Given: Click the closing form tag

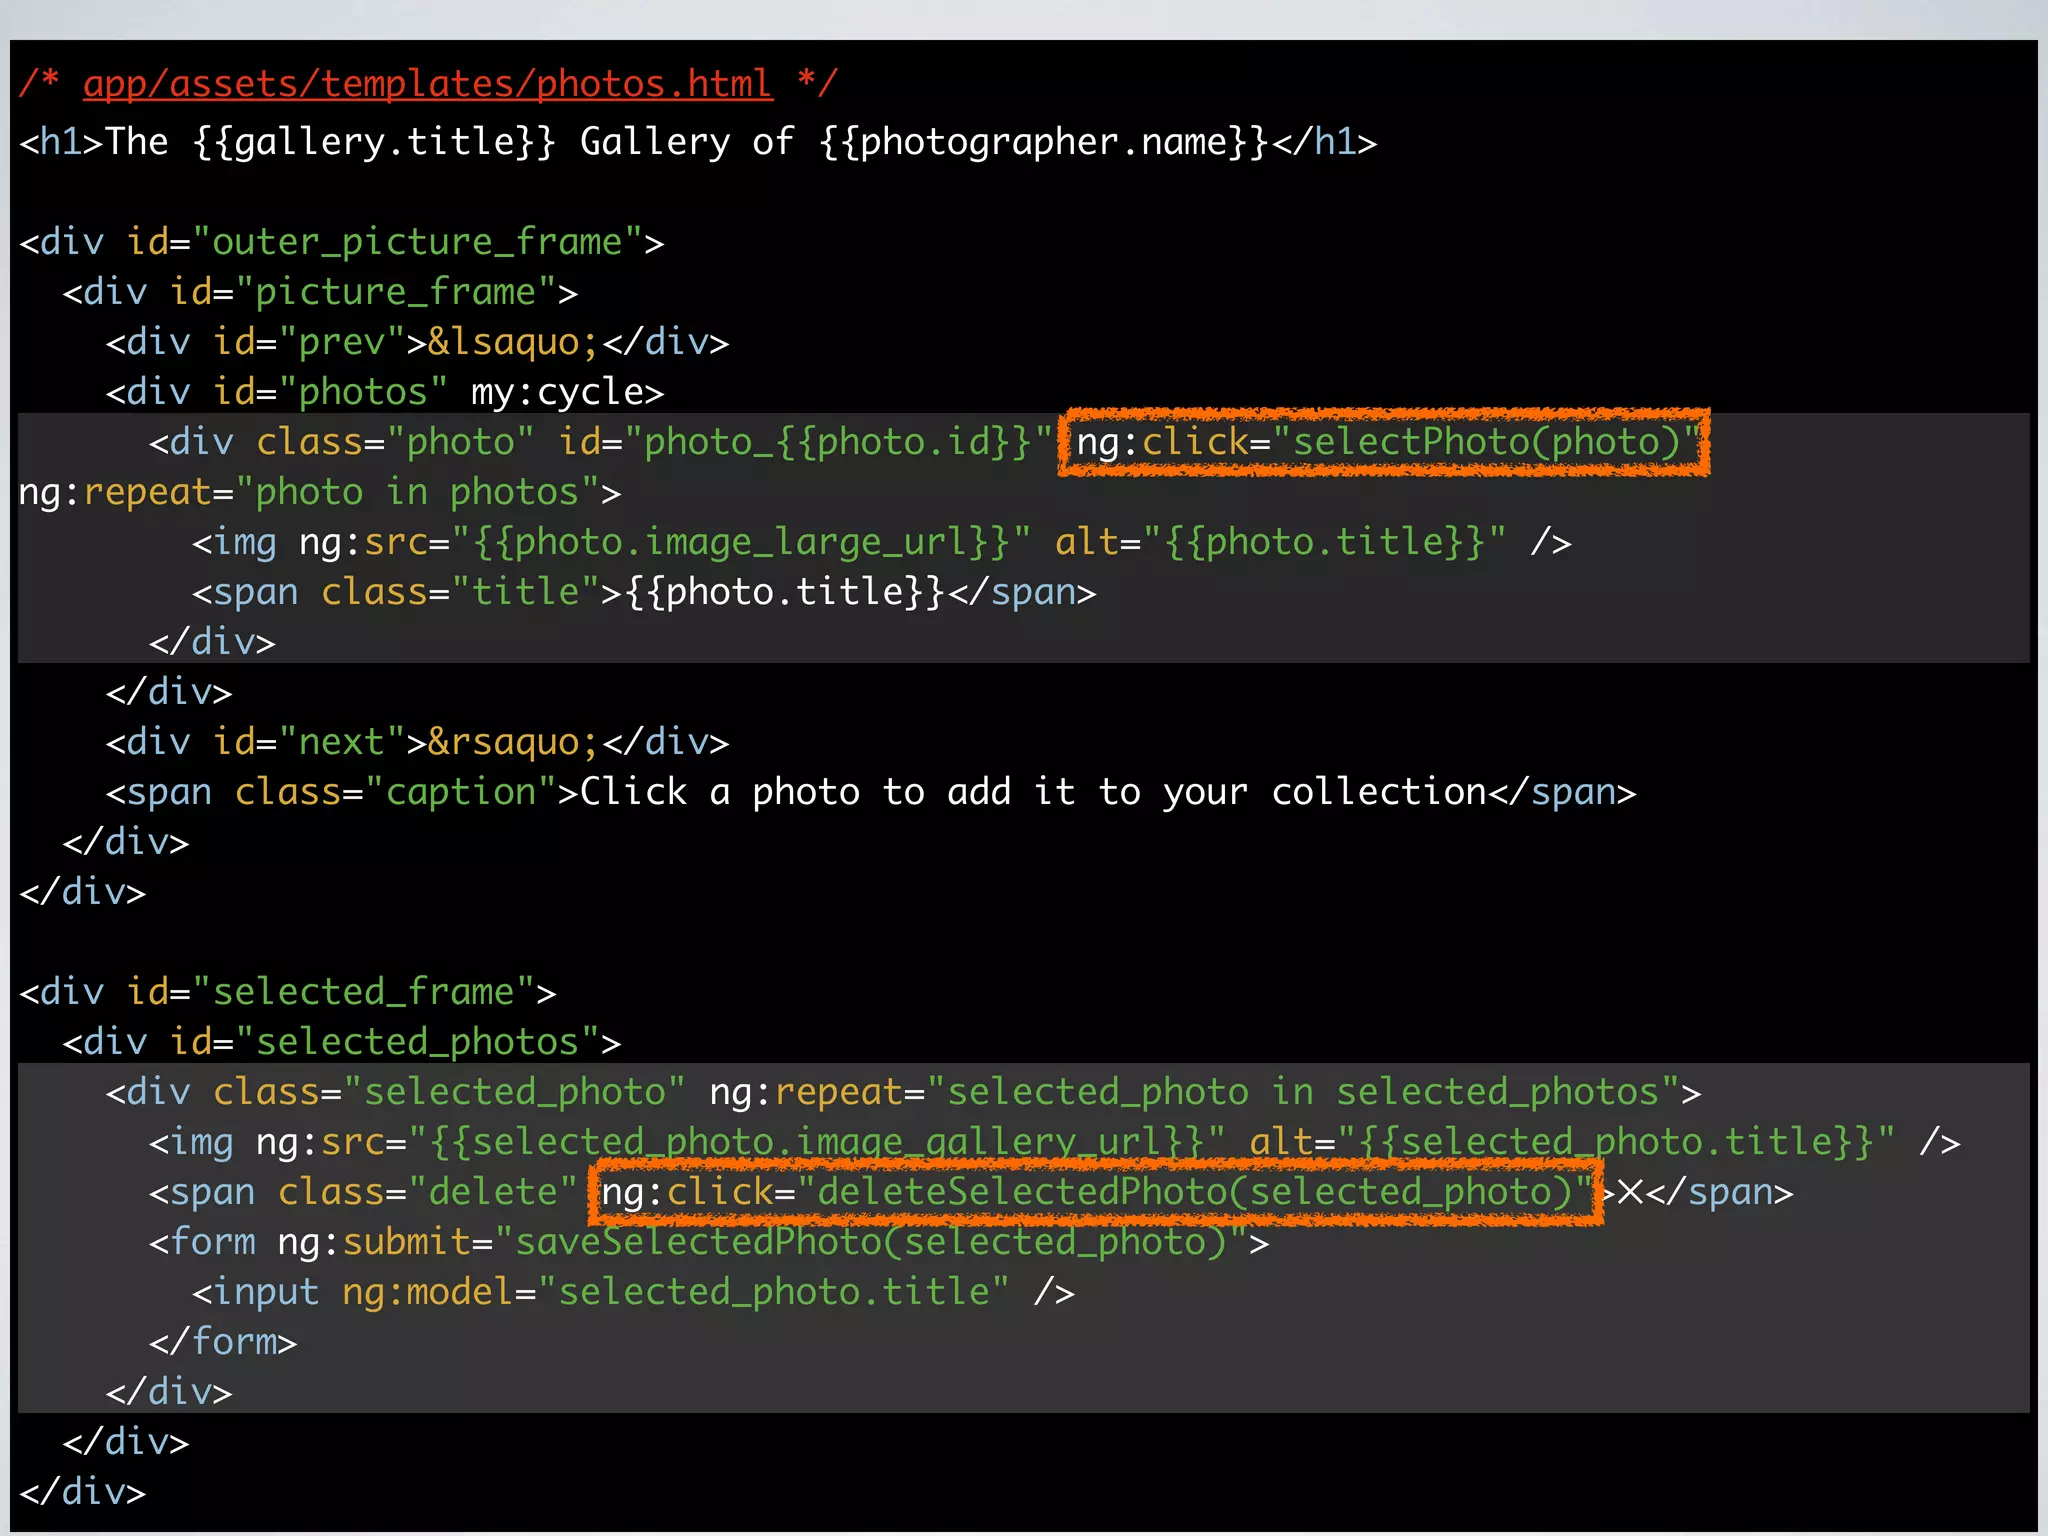Looking at the screenshot, I should (223, 1342).
